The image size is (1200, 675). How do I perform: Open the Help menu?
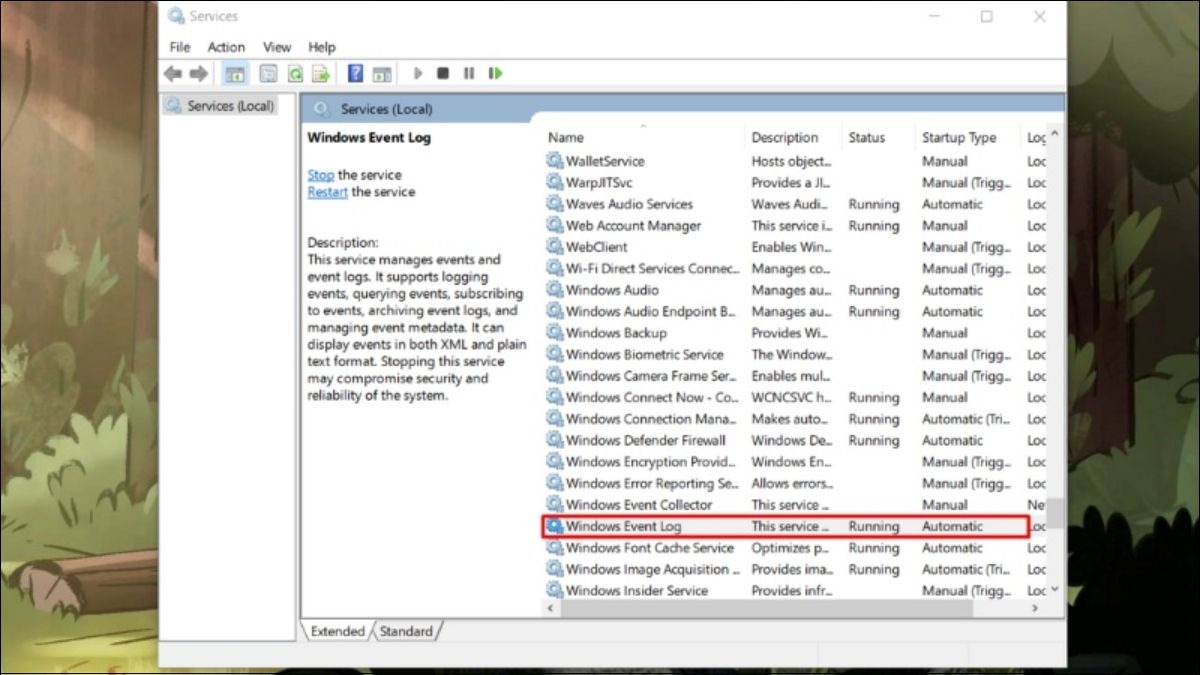coord(322,47)
